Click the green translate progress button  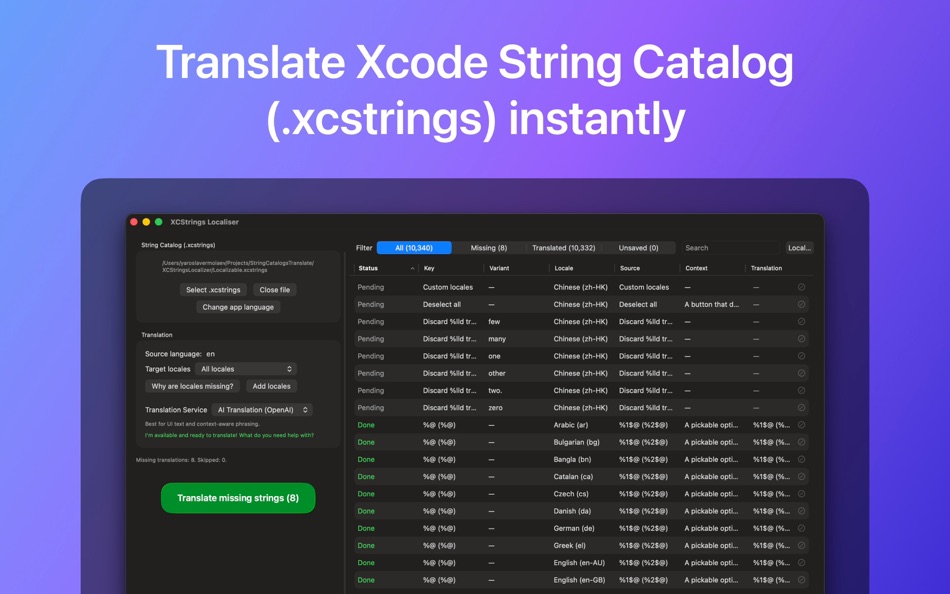point(237,497)
